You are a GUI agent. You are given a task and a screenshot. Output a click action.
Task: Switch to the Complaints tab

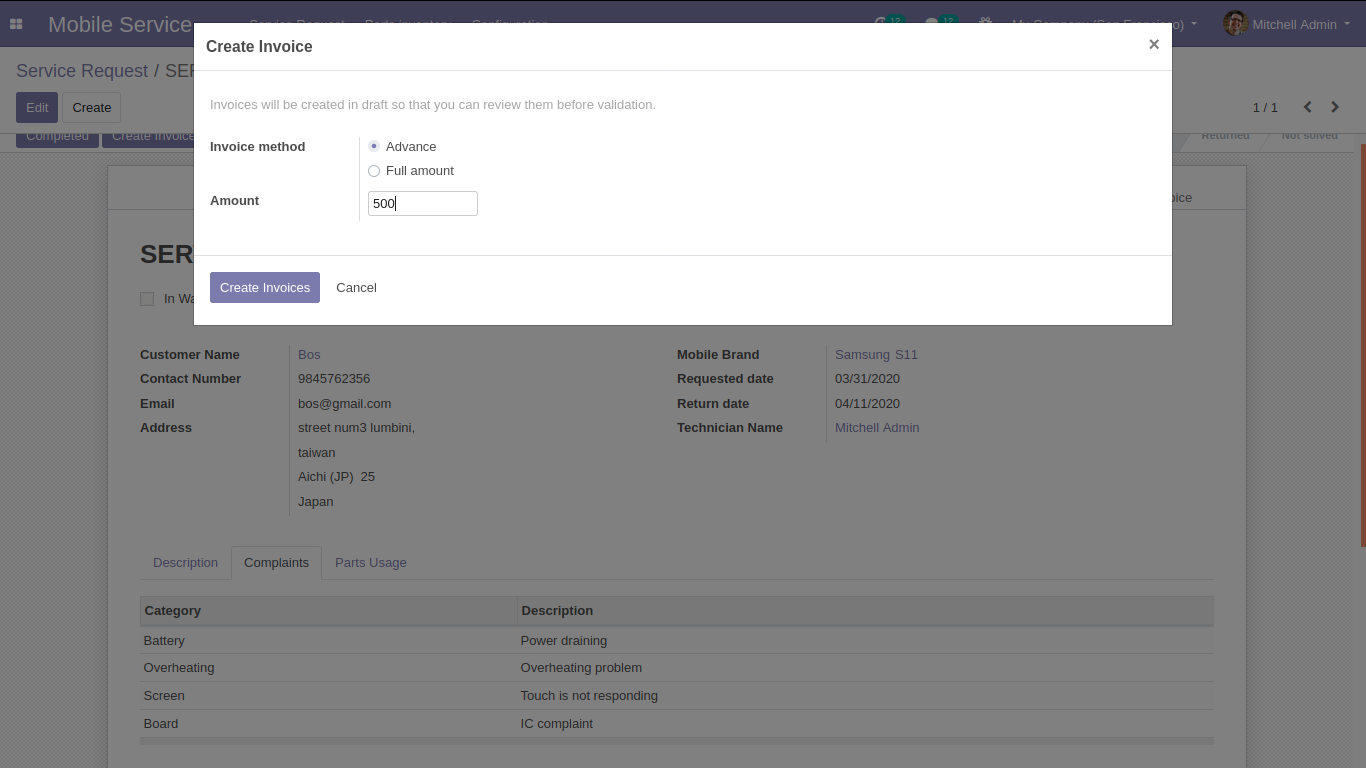tap(276, 563)
